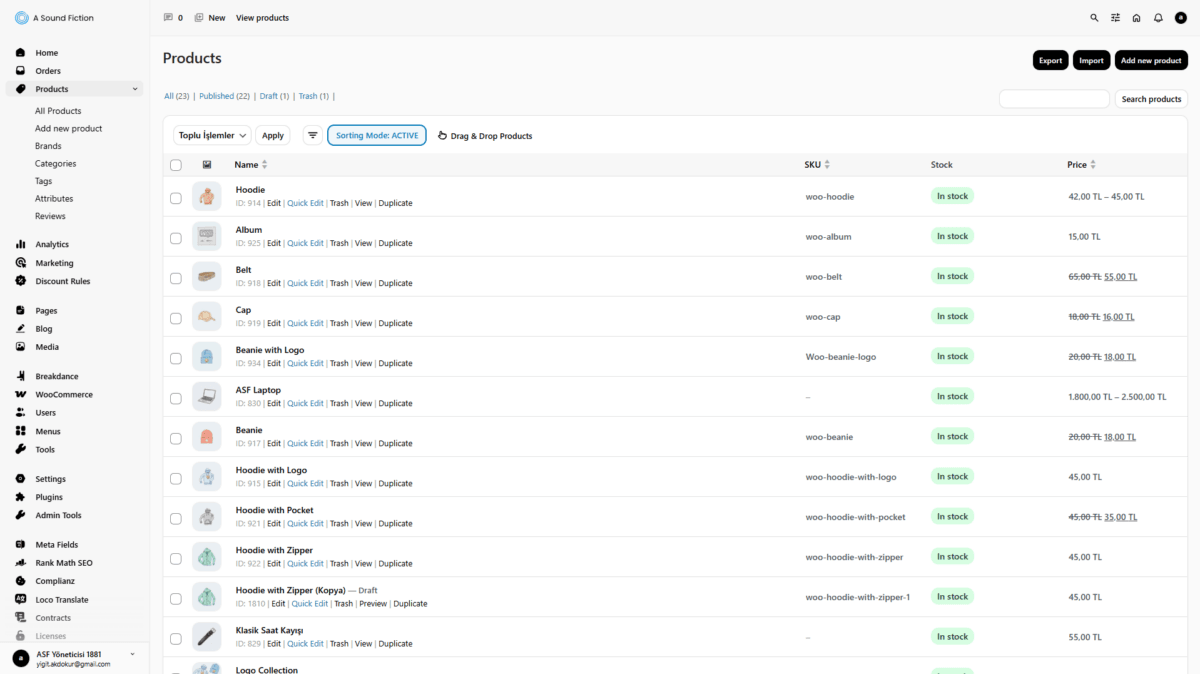Click Quick Edit link for Album

305,243
